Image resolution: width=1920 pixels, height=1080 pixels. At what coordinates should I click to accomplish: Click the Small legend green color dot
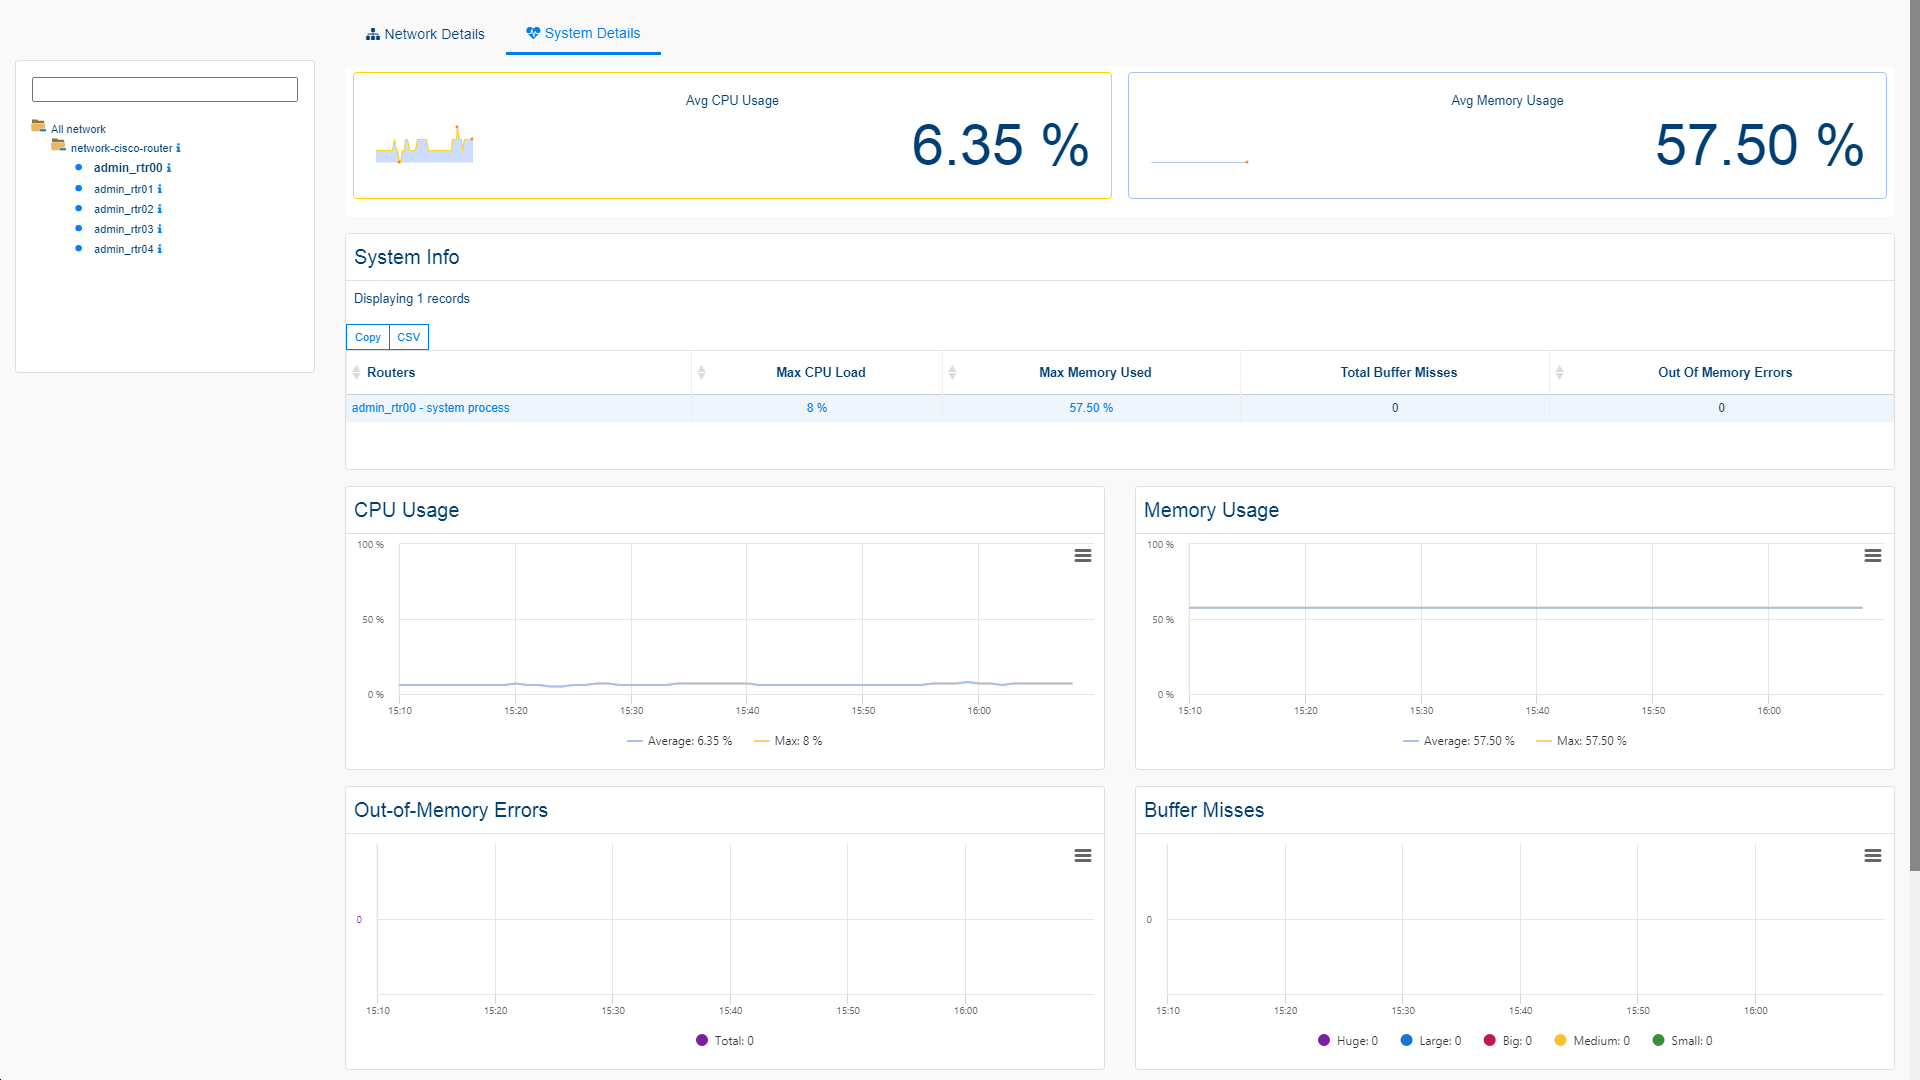1658,1040
